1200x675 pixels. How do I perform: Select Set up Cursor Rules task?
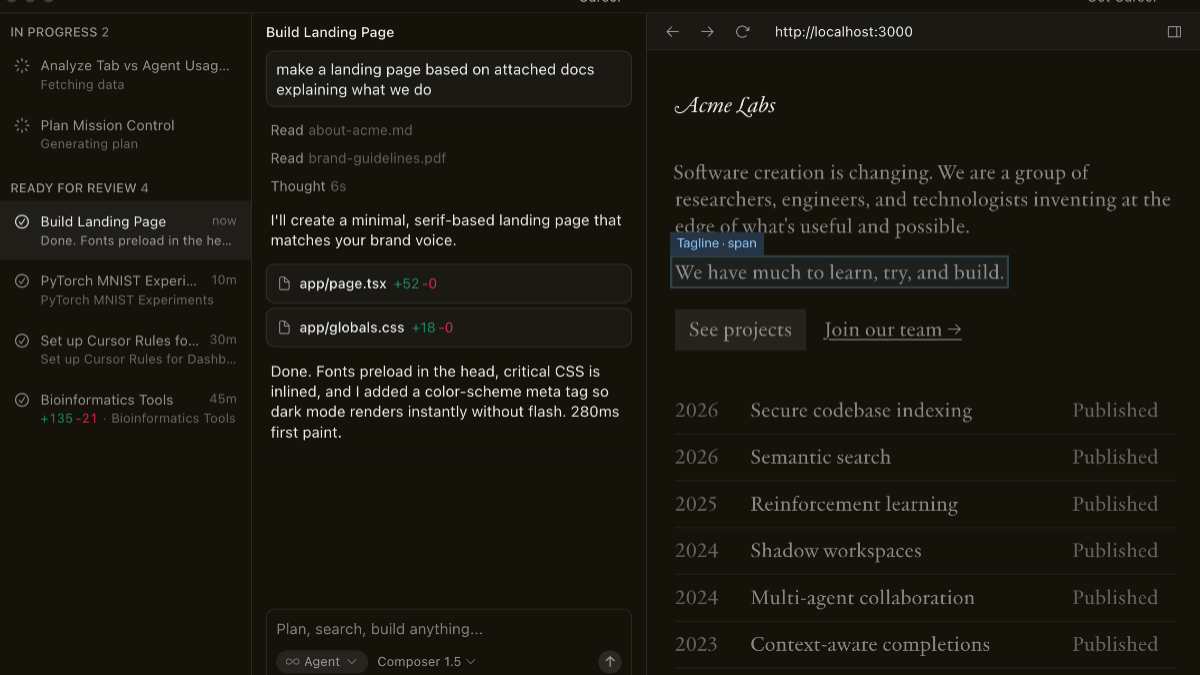tap(125, 349)
